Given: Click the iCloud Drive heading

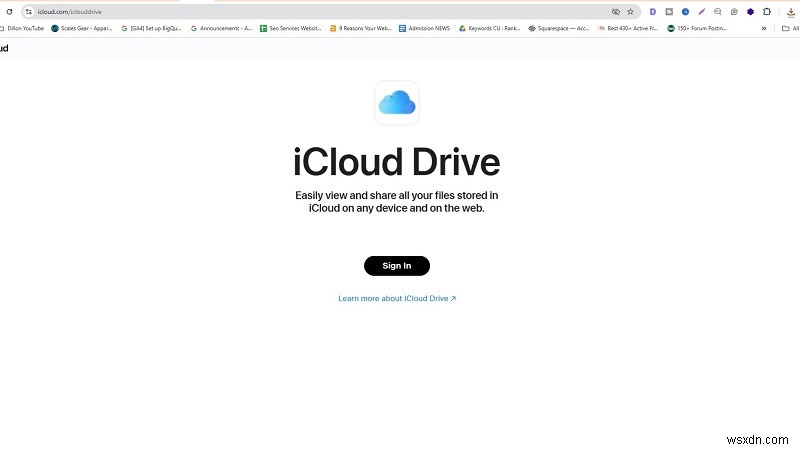Looking at the screenshot, I should point(397,162).
